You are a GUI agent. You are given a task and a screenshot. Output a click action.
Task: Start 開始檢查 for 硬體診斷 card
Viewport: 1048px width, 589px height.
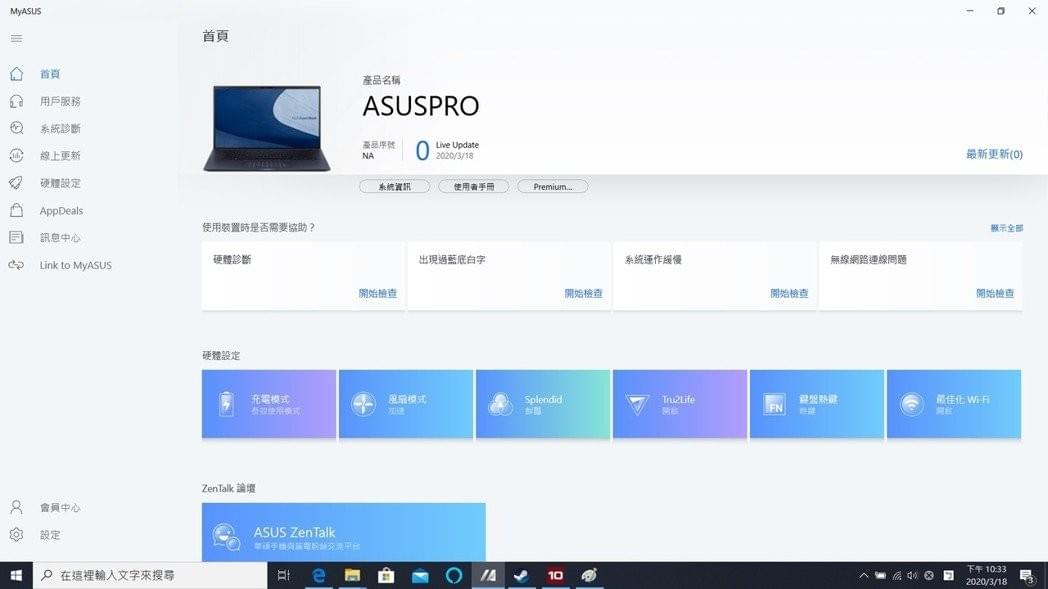378,293
